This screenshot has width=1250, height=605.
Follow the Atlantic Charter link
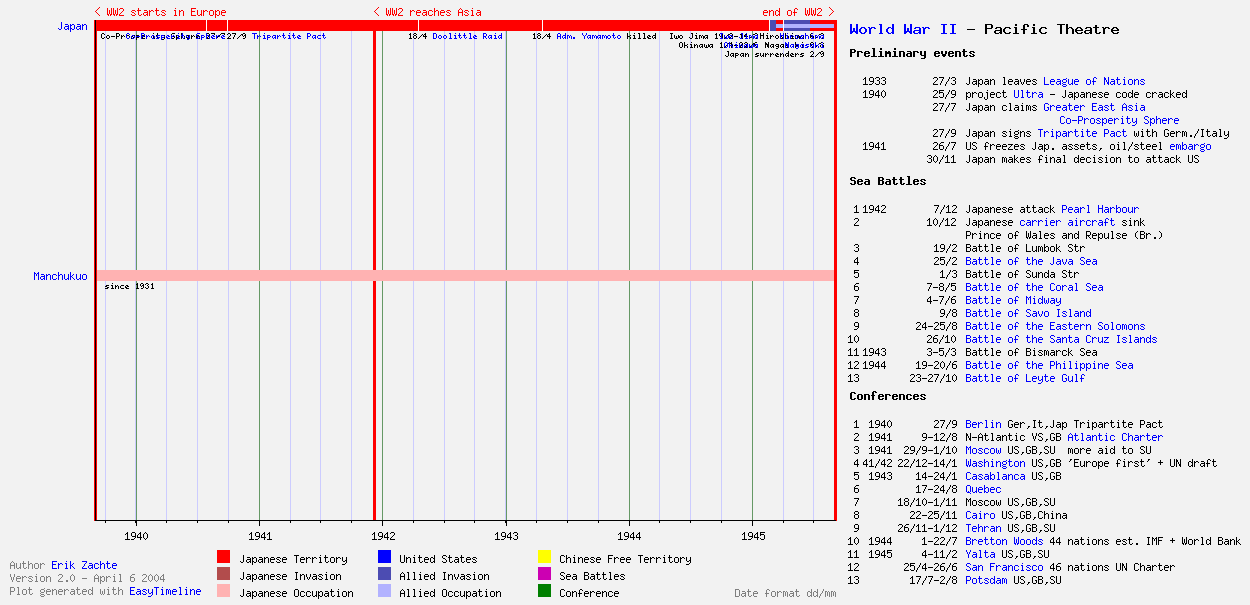pyautogui.click(x=1115, y=437)
